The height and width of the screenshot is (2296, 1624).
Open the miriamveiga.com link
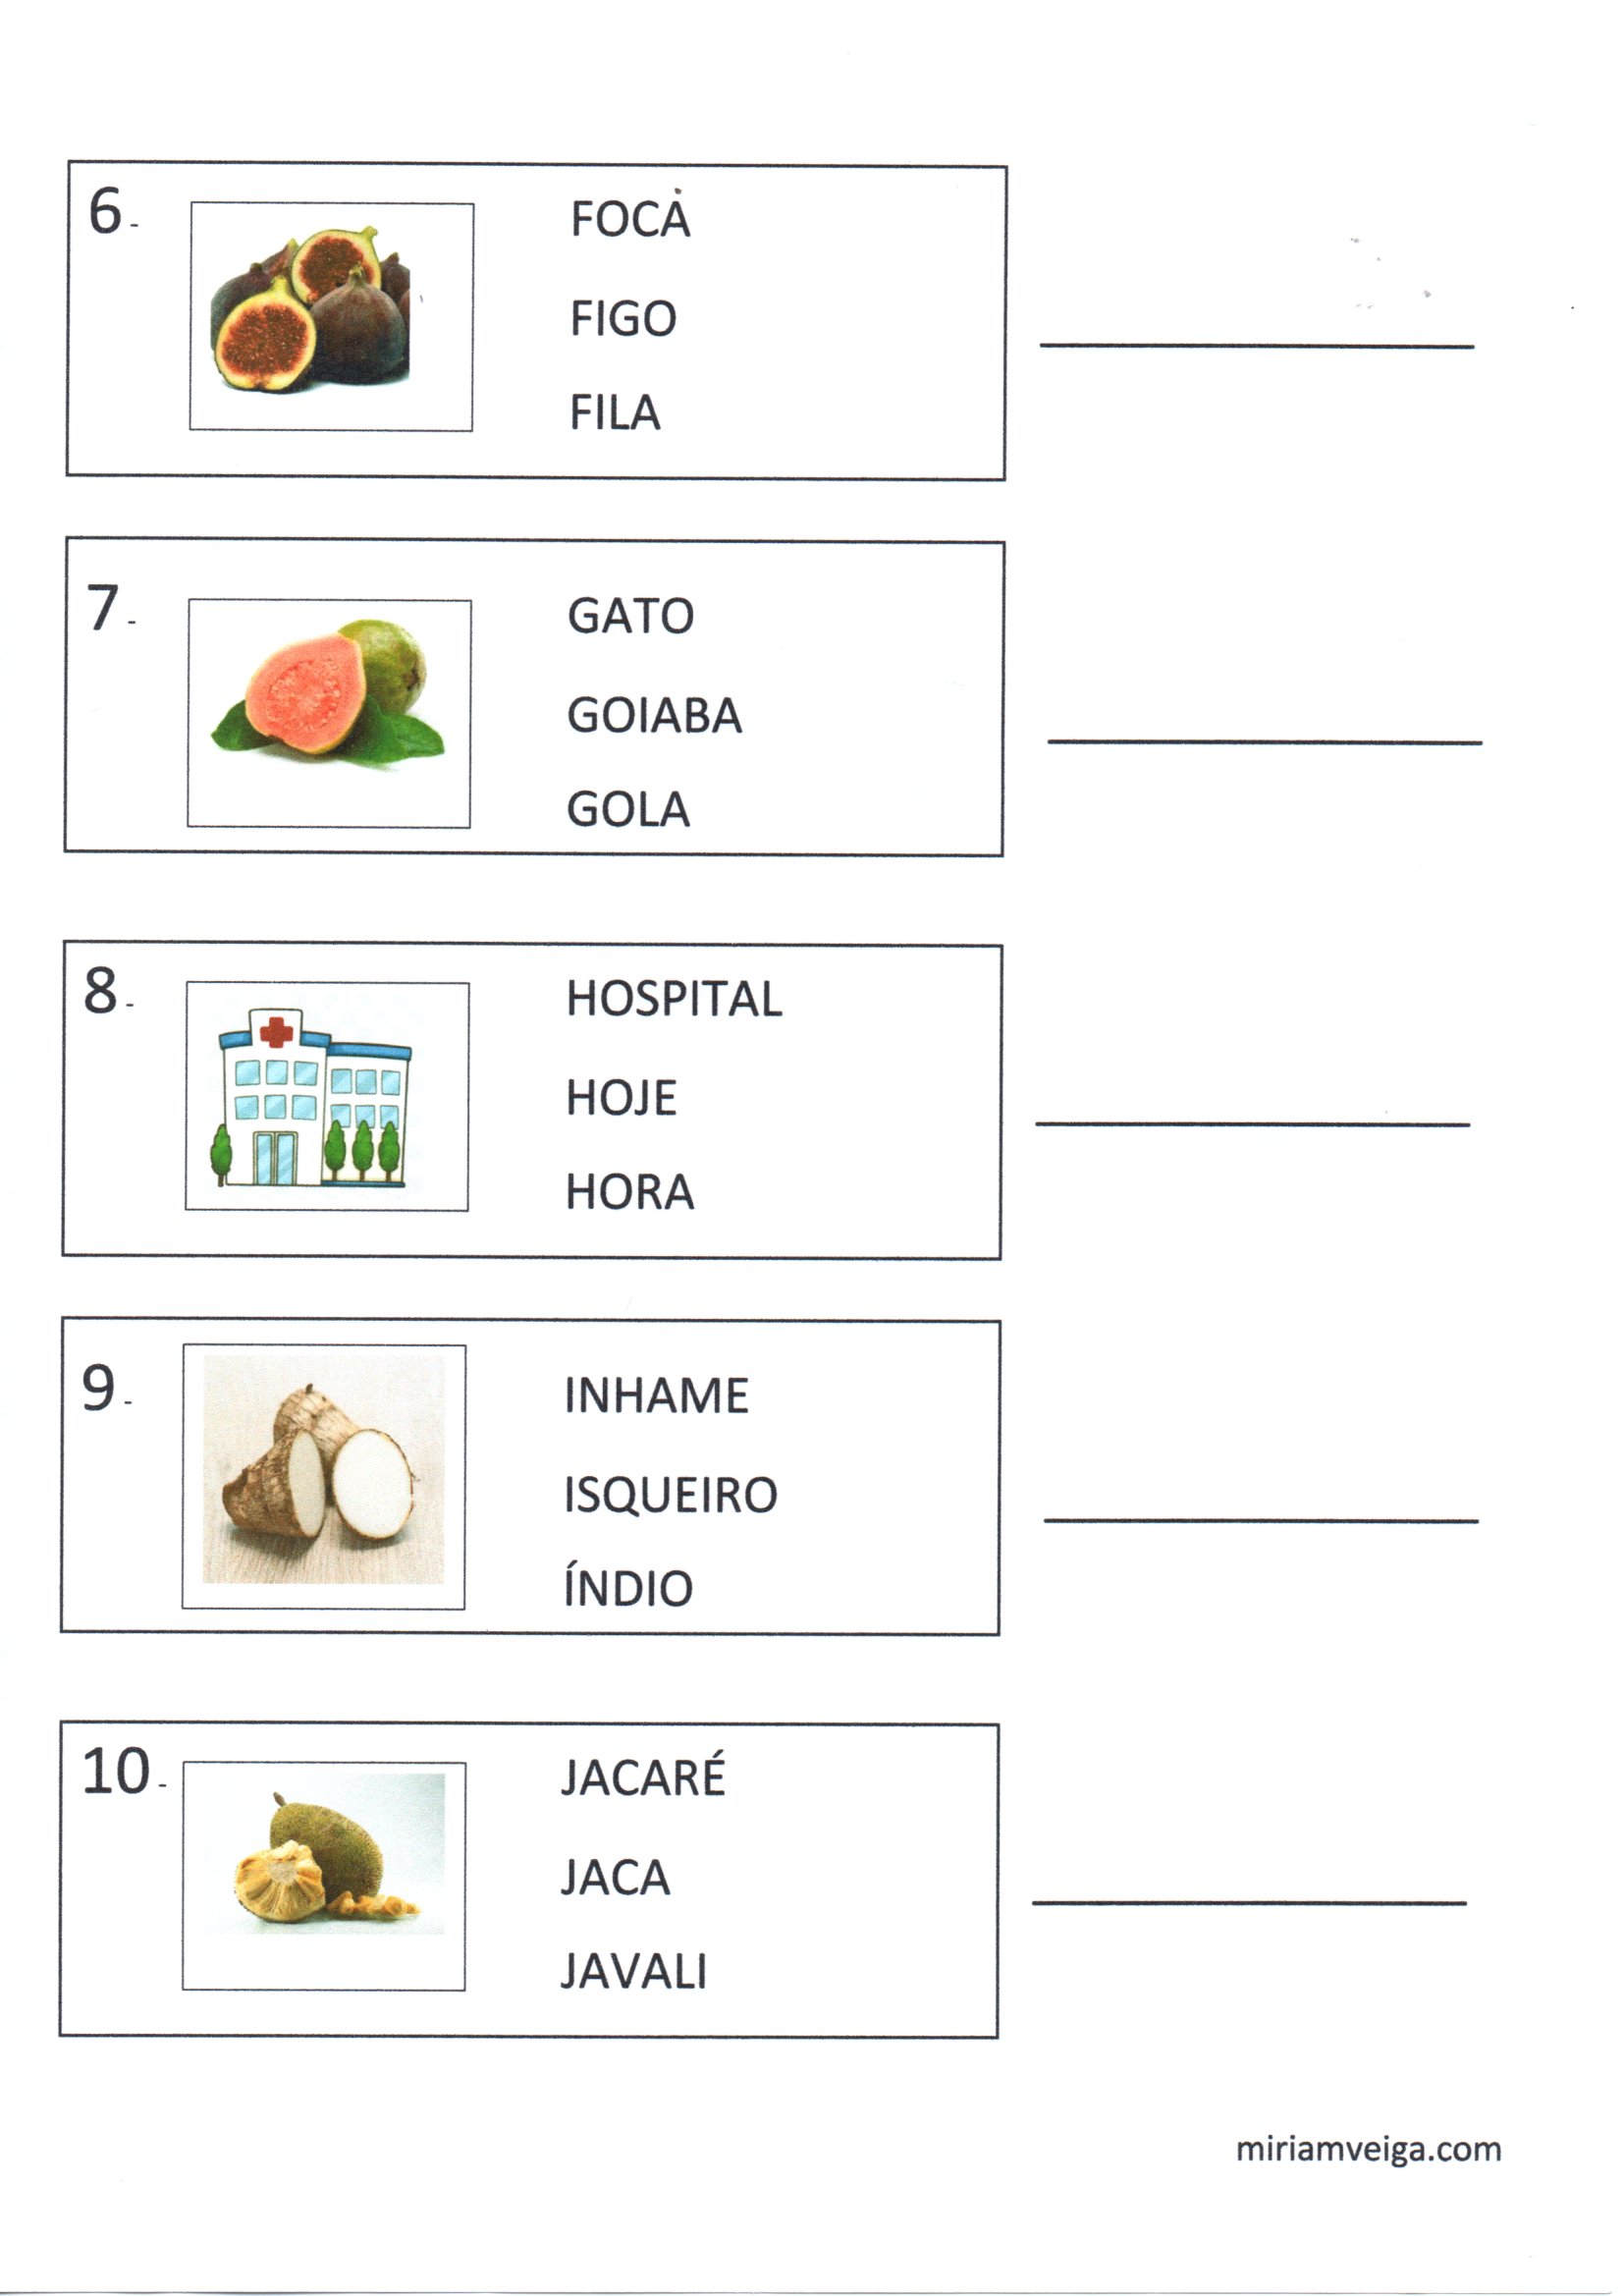click(x=1368, y=2149)
